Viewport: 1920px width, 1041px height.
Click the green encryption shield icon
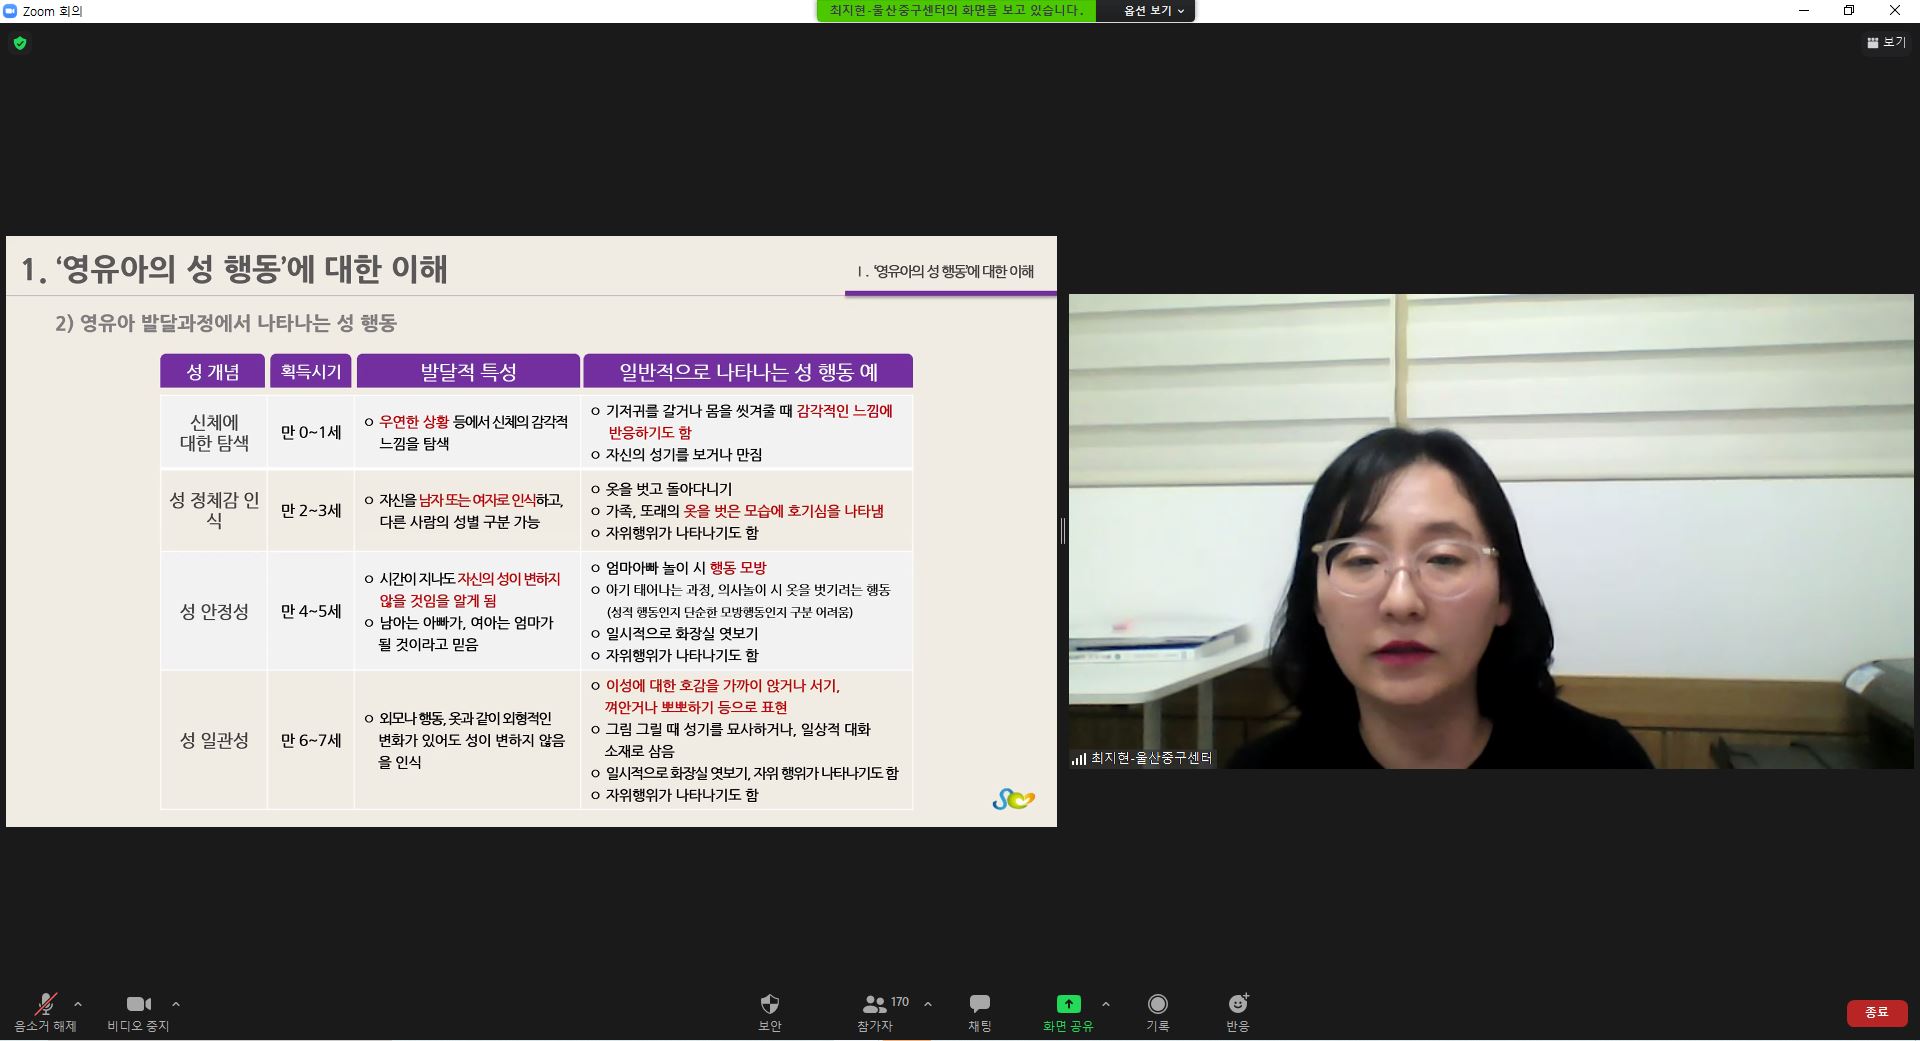pos(20,43)
